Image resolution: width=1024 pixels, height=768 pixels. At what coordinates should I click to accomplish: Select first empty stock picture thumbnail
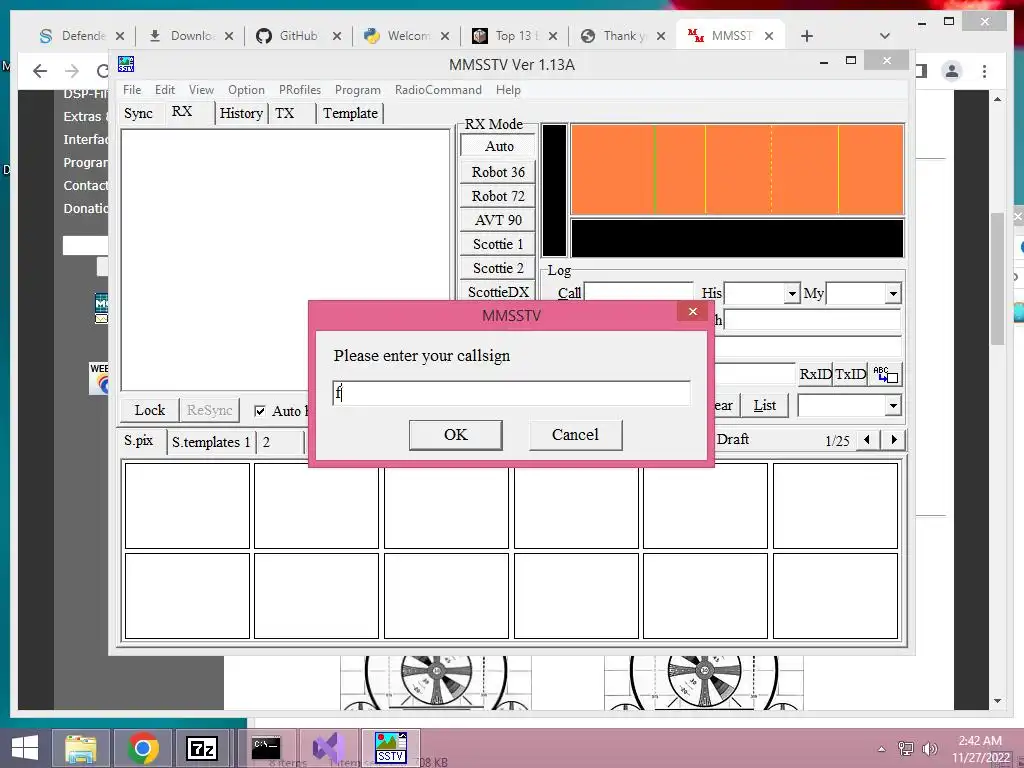[187, 506]
